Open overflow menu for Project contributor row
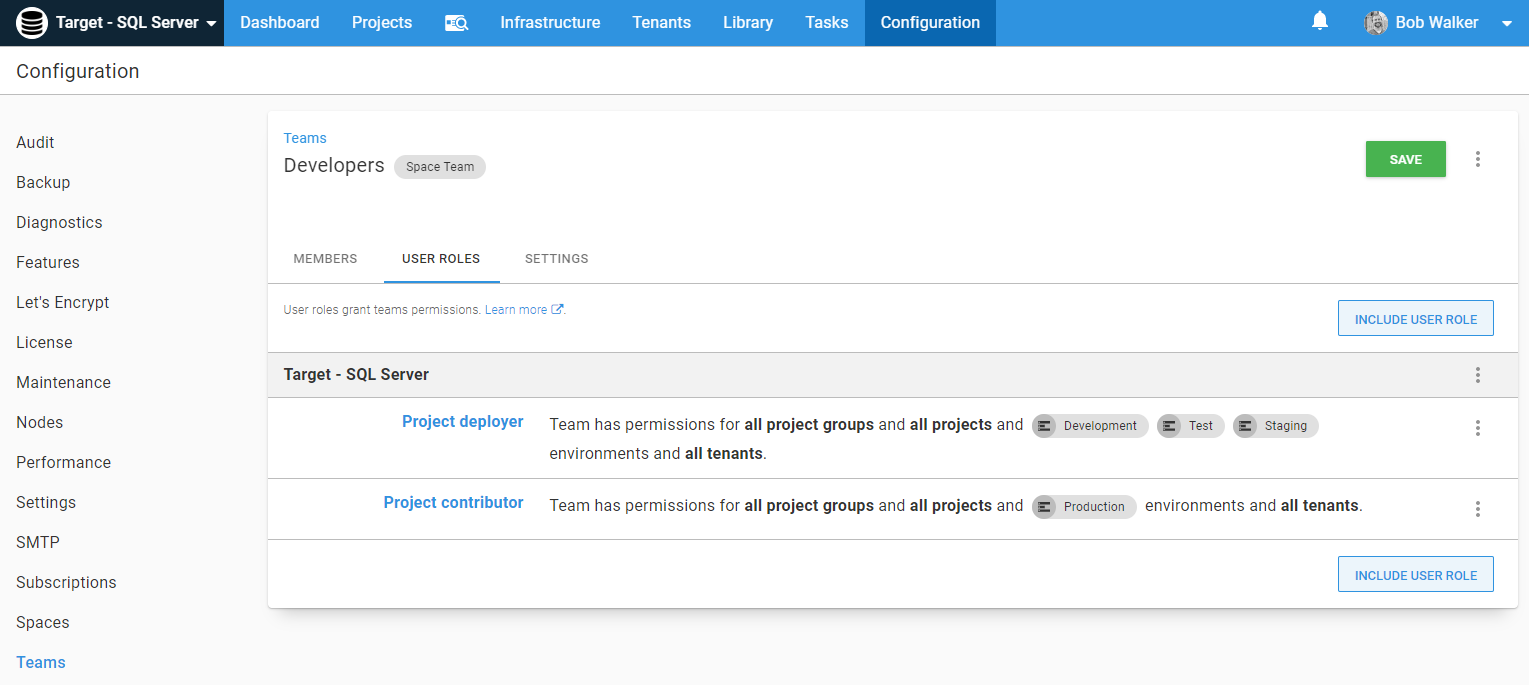 [1477, 509]
